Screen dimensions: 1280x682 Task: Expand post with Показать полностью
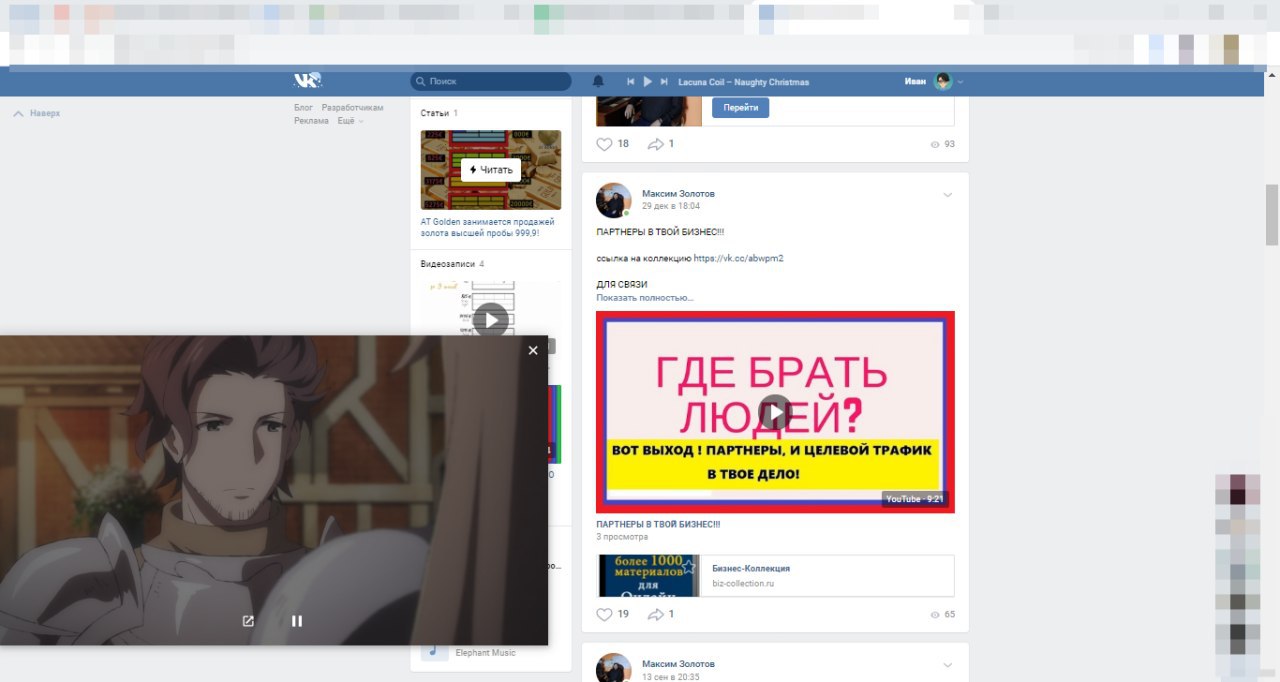645,298
